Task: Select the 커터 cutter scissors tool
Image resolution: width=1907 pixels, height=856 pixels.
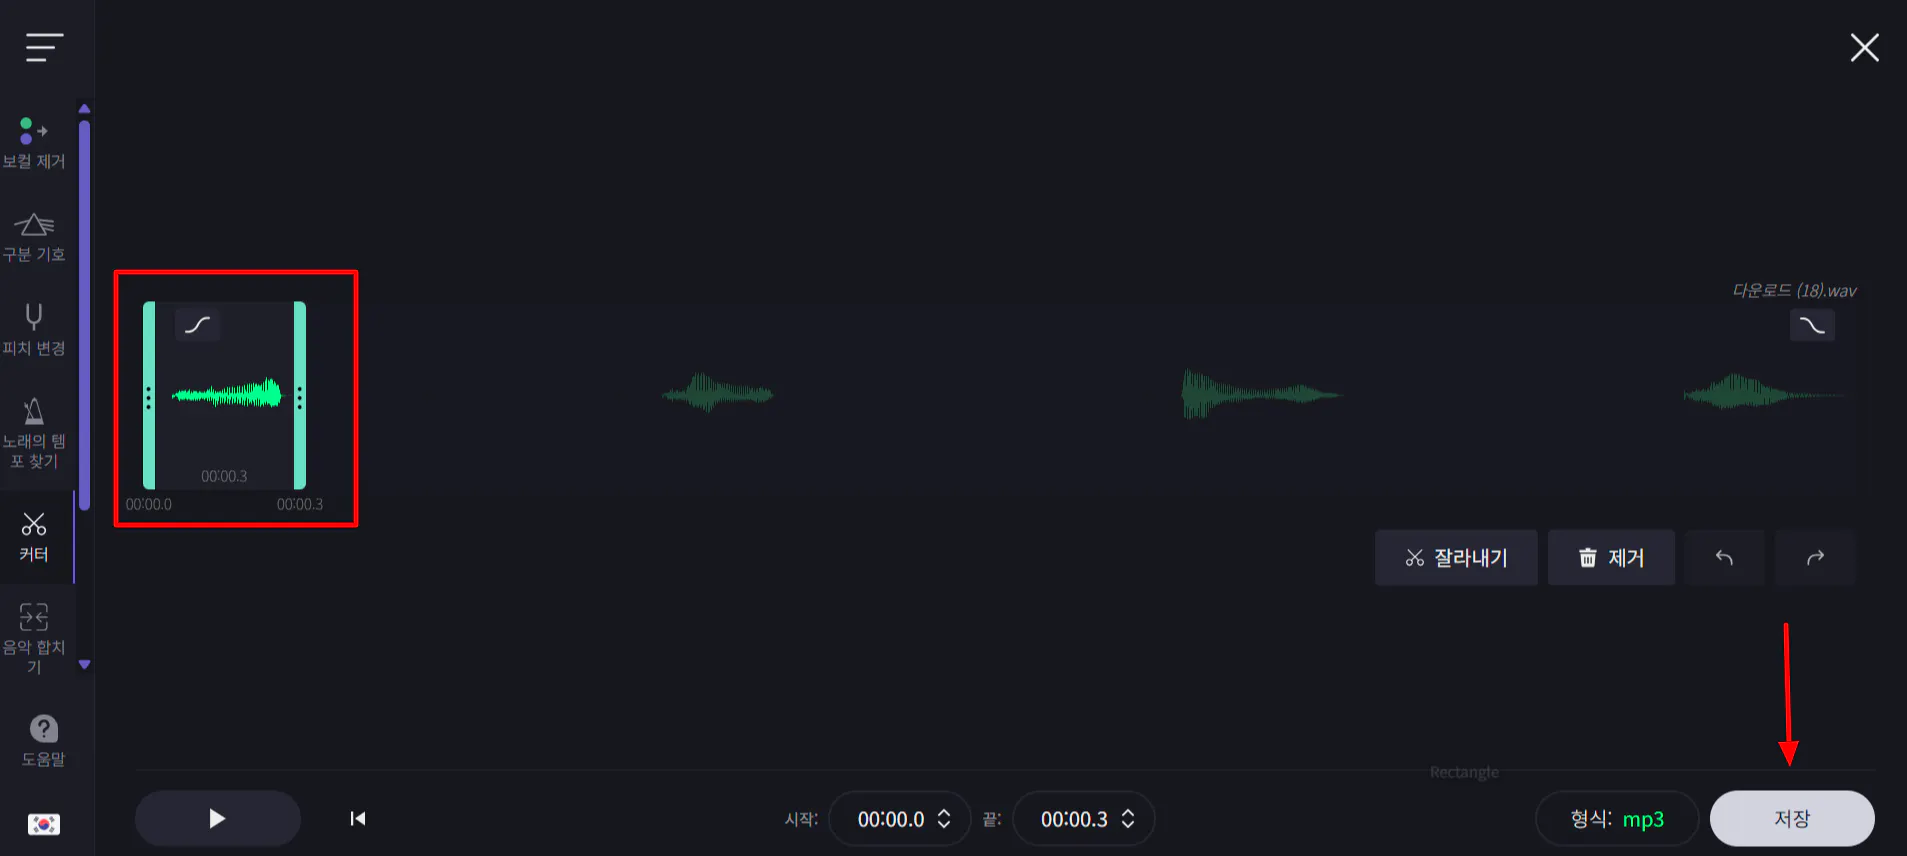Action: (34, 537)
